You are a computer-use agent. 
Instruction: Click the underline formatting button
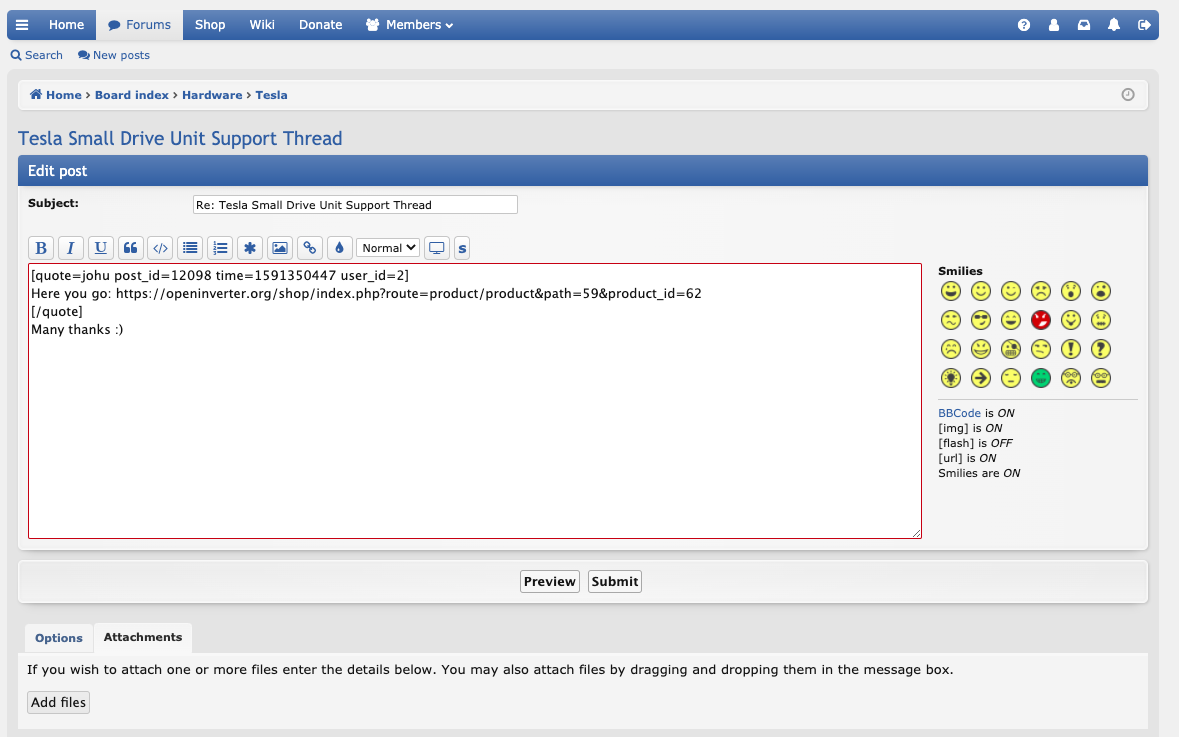click(101, 248)
